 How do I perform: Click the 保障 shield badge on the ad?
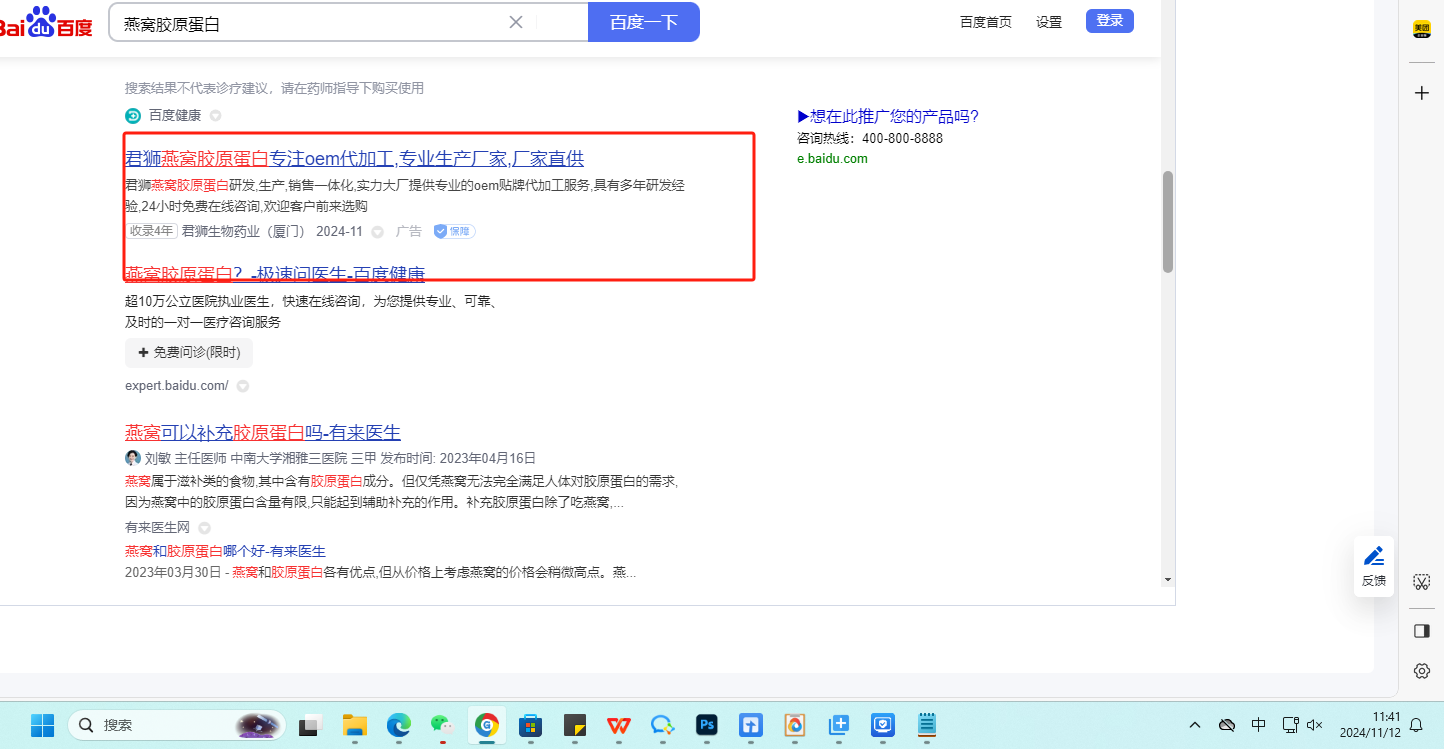tap(454, 231)
